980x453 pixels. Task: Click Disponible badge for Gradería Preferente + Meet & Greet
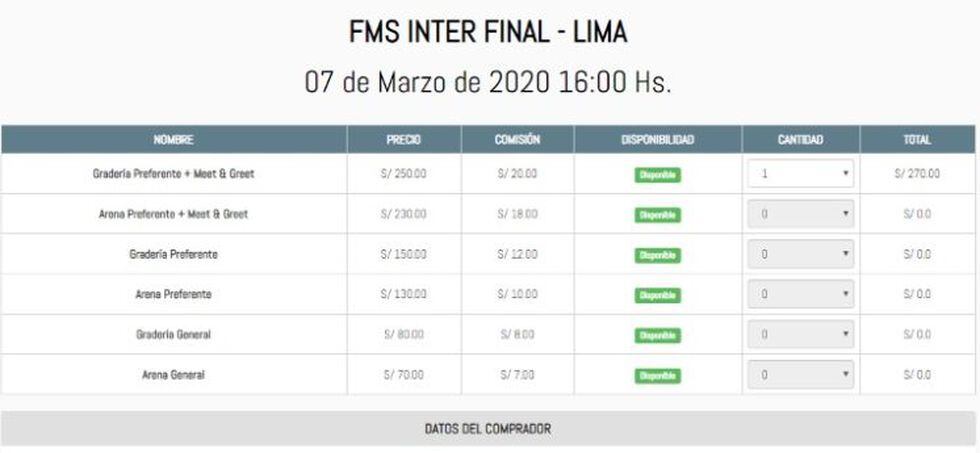(657, 174)
